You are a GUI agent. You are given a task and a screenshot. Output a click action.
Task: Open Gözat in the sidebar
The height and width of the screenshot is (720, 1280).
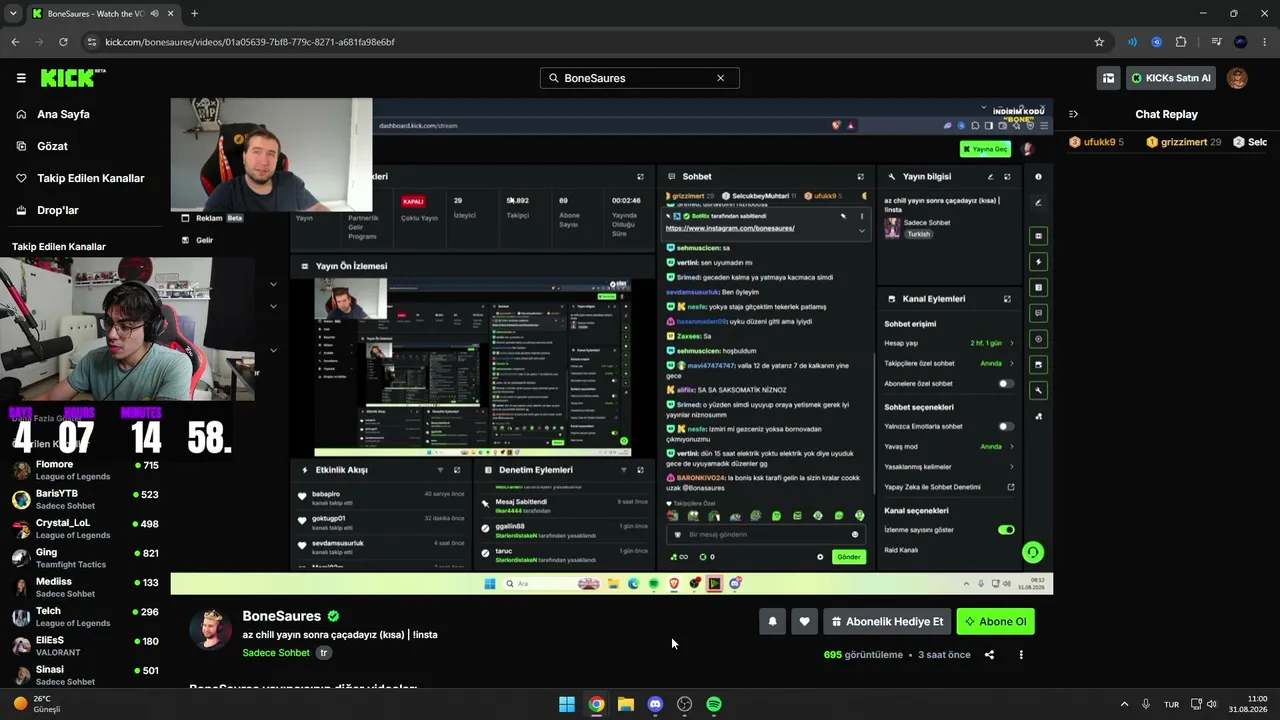(52, 146)
